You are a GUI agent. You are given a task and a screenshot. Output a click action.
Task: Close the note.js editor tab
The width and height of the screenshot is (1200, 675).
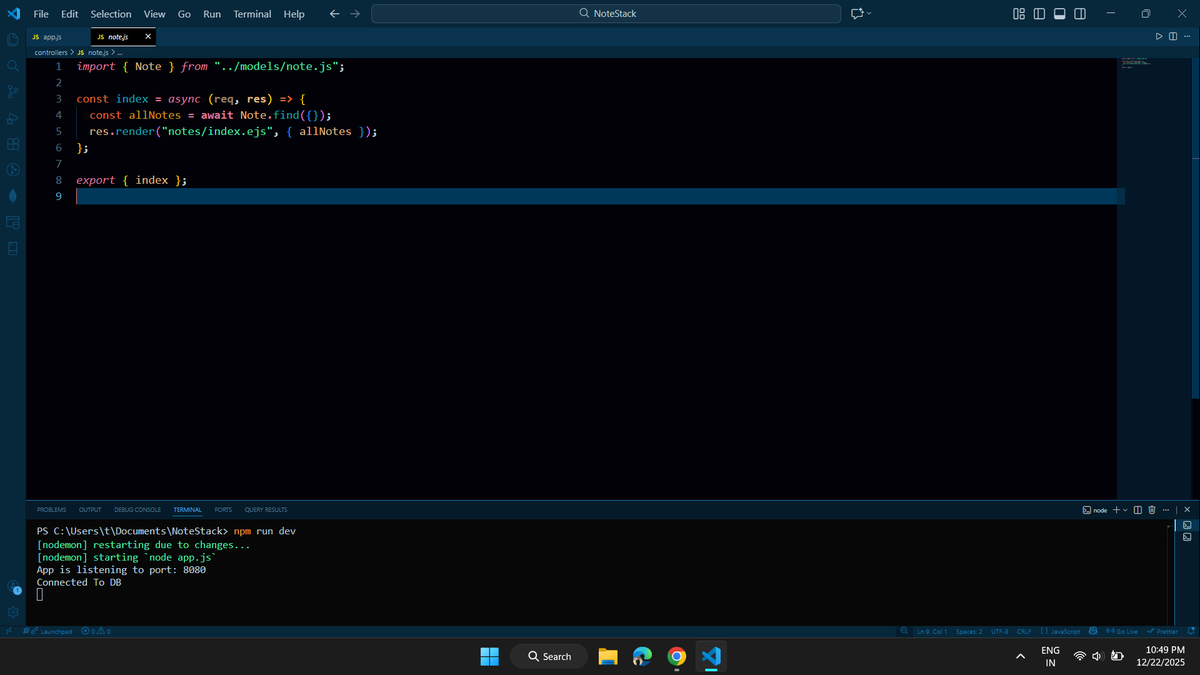click(x=147, y=37)
